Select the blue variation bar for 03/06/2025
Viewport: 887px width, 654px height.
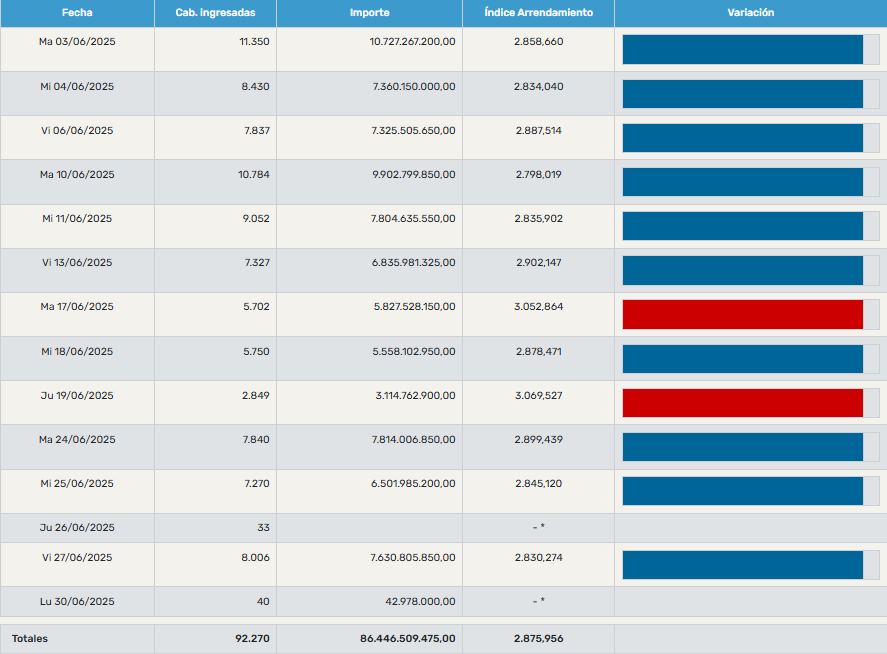coord(742,49)
